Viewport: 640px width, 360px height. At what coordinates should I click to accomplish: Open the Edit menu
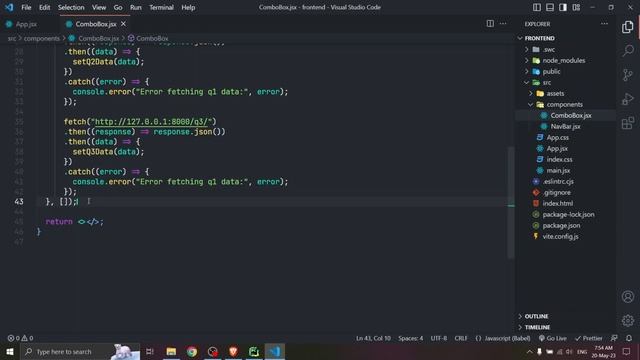44,7
